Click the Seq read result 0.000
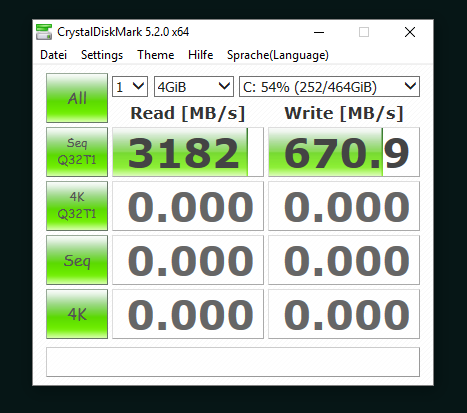The width and height of the screenshot is (467, 413). coord(188,260)
